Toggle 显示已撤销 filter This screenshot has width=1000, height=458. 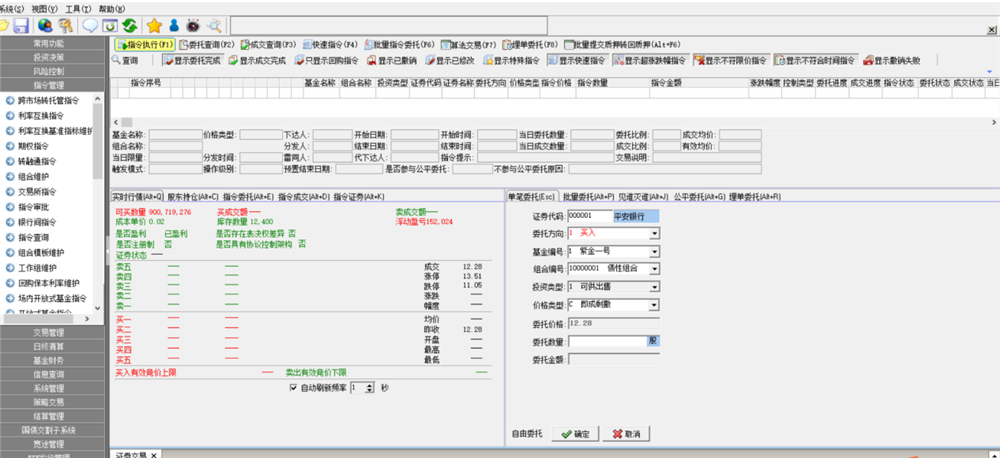point(392,61)
